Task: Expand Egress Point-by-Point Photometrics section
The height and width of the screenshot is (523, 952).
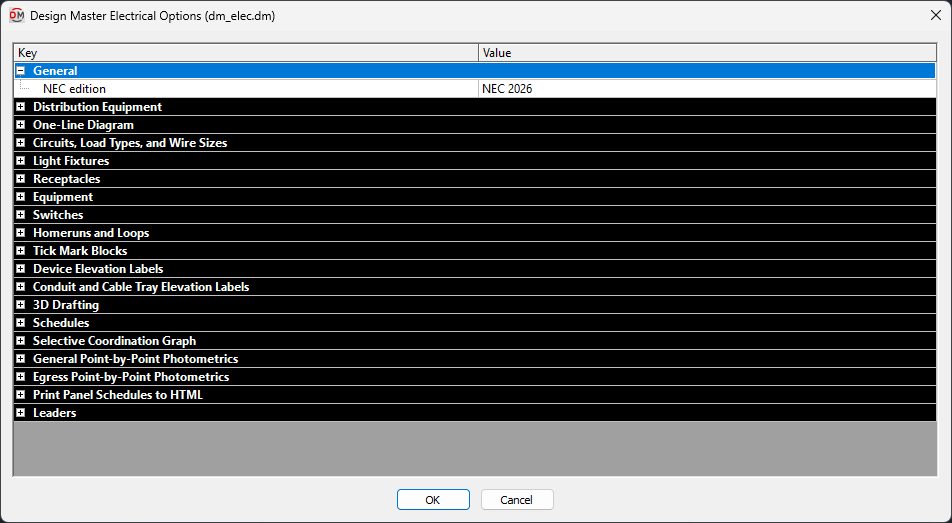Action: [x=21, y=377]
